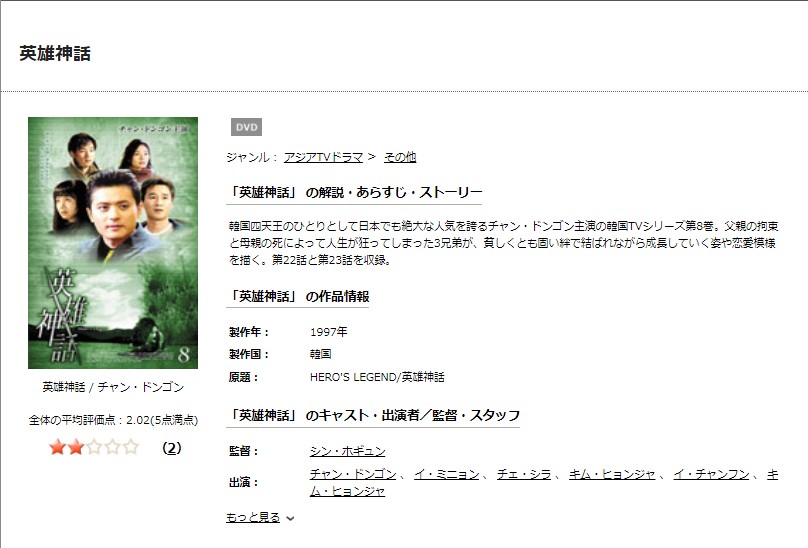This screenshot has height=548, width=808.
Task: Open actor チェ・シラ link
Action: pos(524,474)
